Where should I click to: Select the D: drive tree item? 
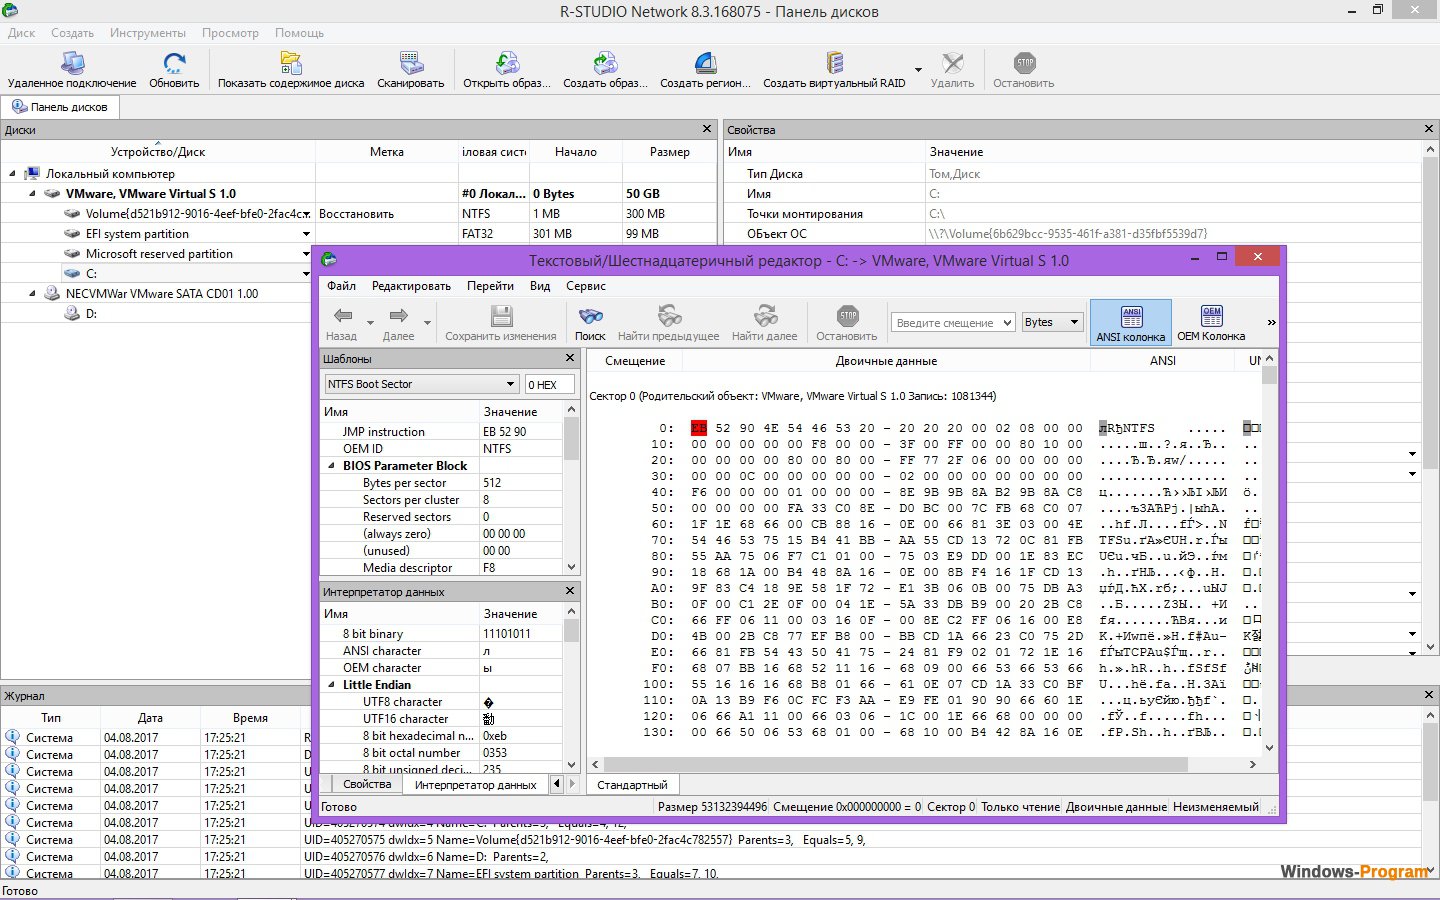click(x=91, y=314)
